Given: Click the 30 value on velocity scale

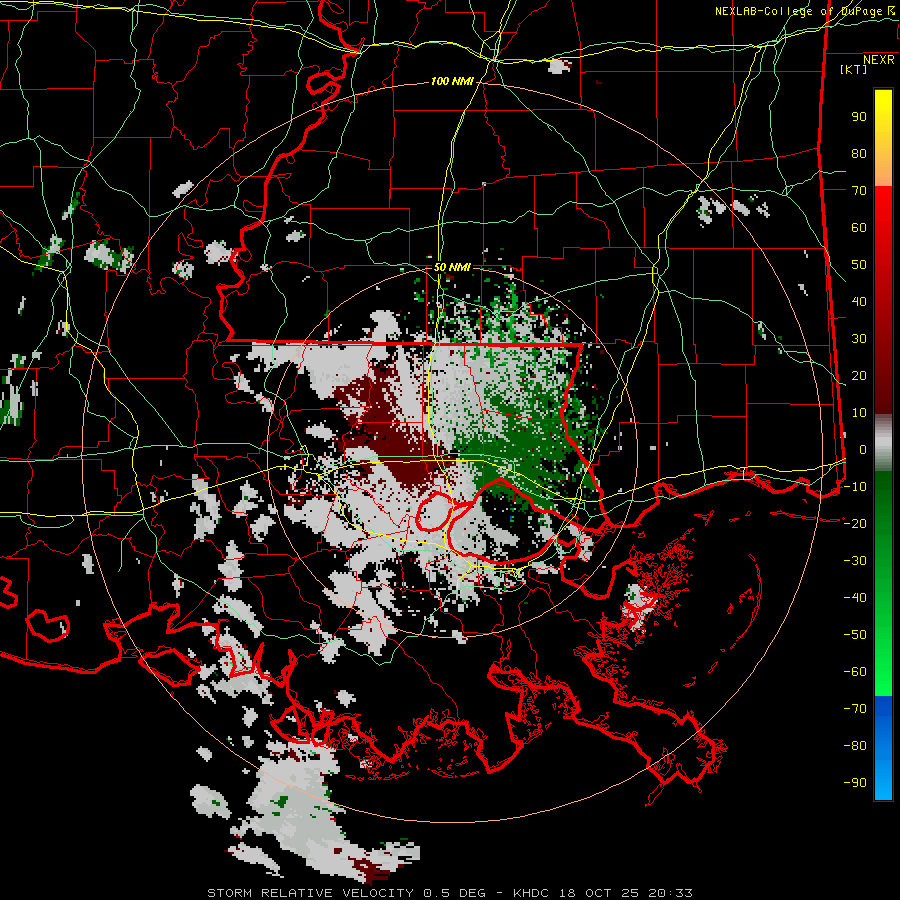Looking at the screenshot, I should coord(859,339).
